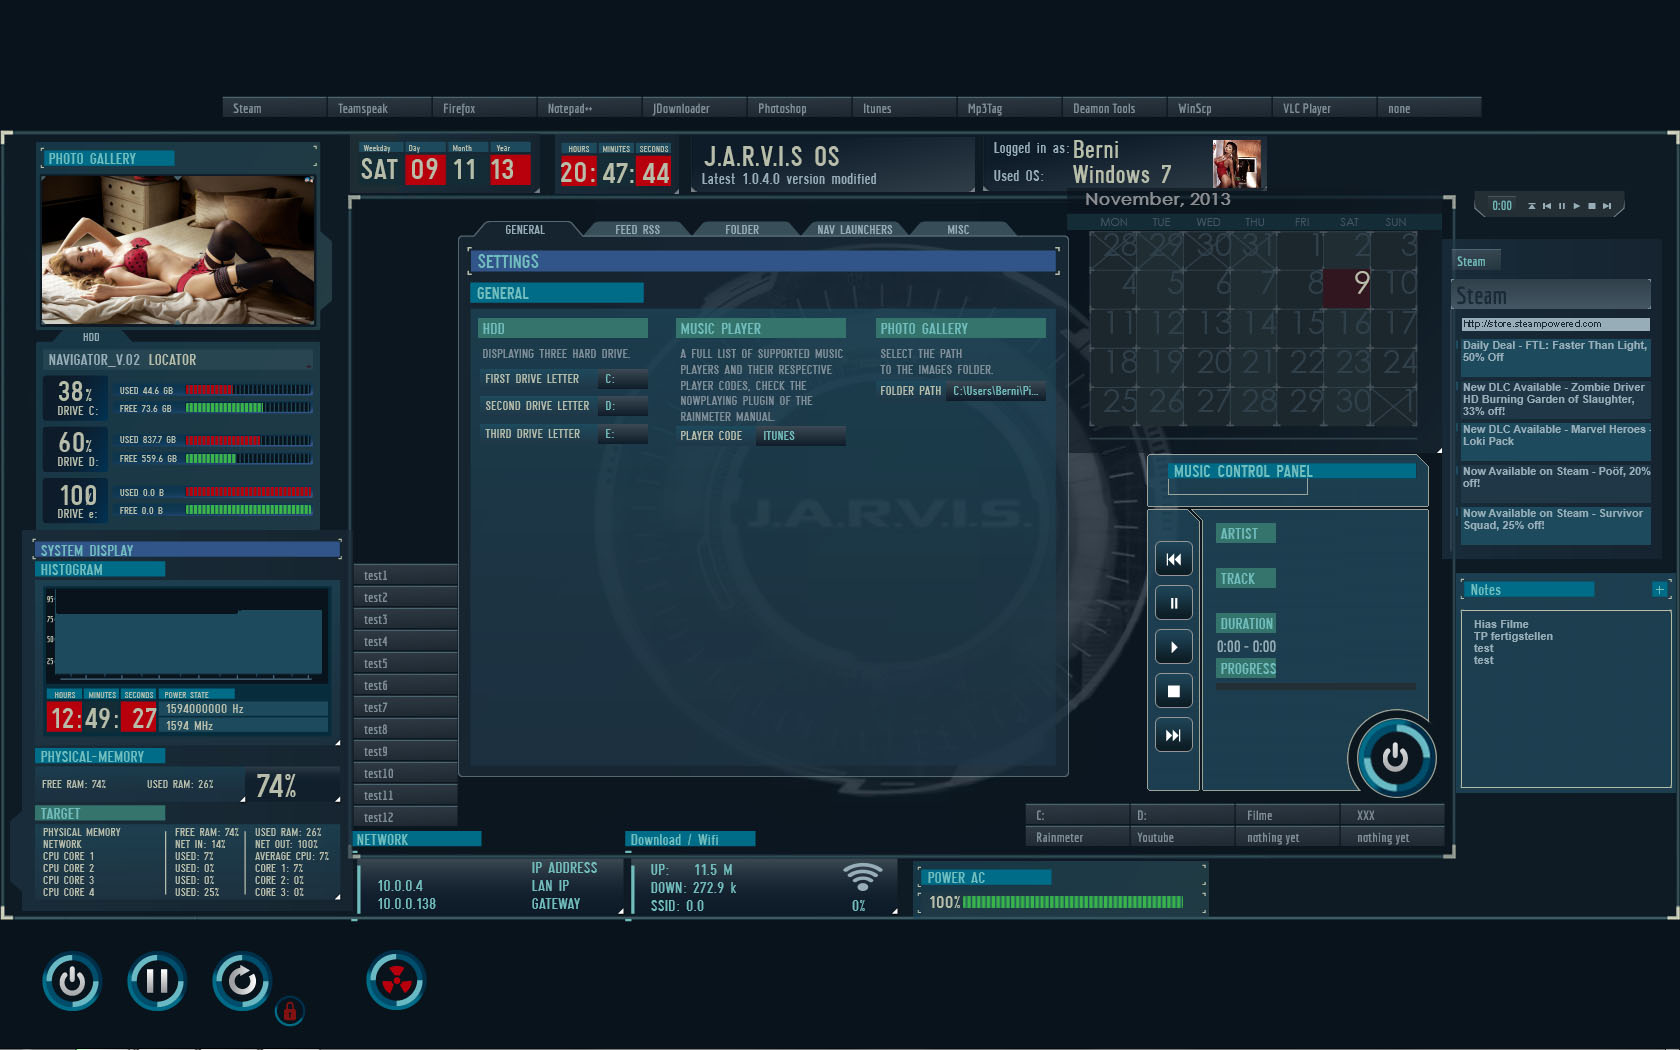Open the first drive letter dropdown showing C:
The image size is (1680, 1050).
coord(622,379)
